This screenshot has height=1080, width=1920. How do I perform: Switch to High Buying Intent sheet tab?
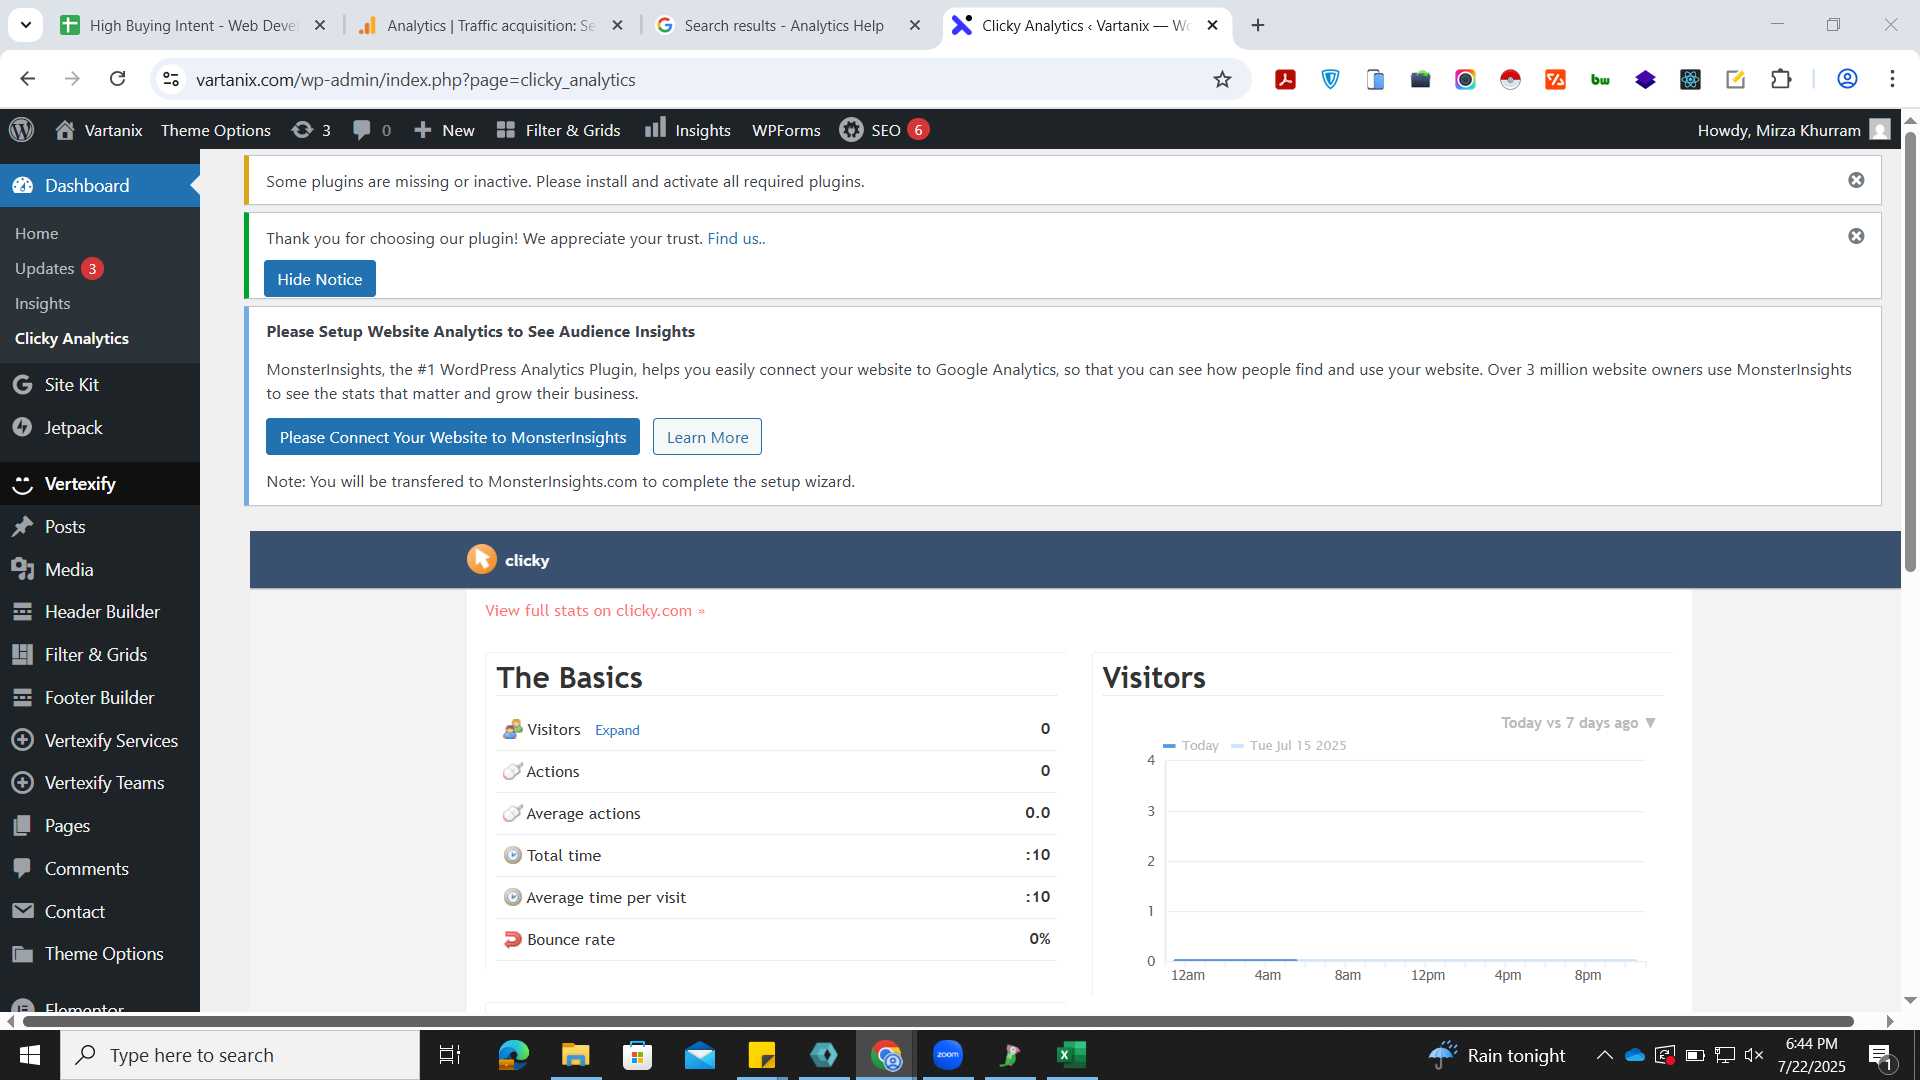(x=193, y=25)
